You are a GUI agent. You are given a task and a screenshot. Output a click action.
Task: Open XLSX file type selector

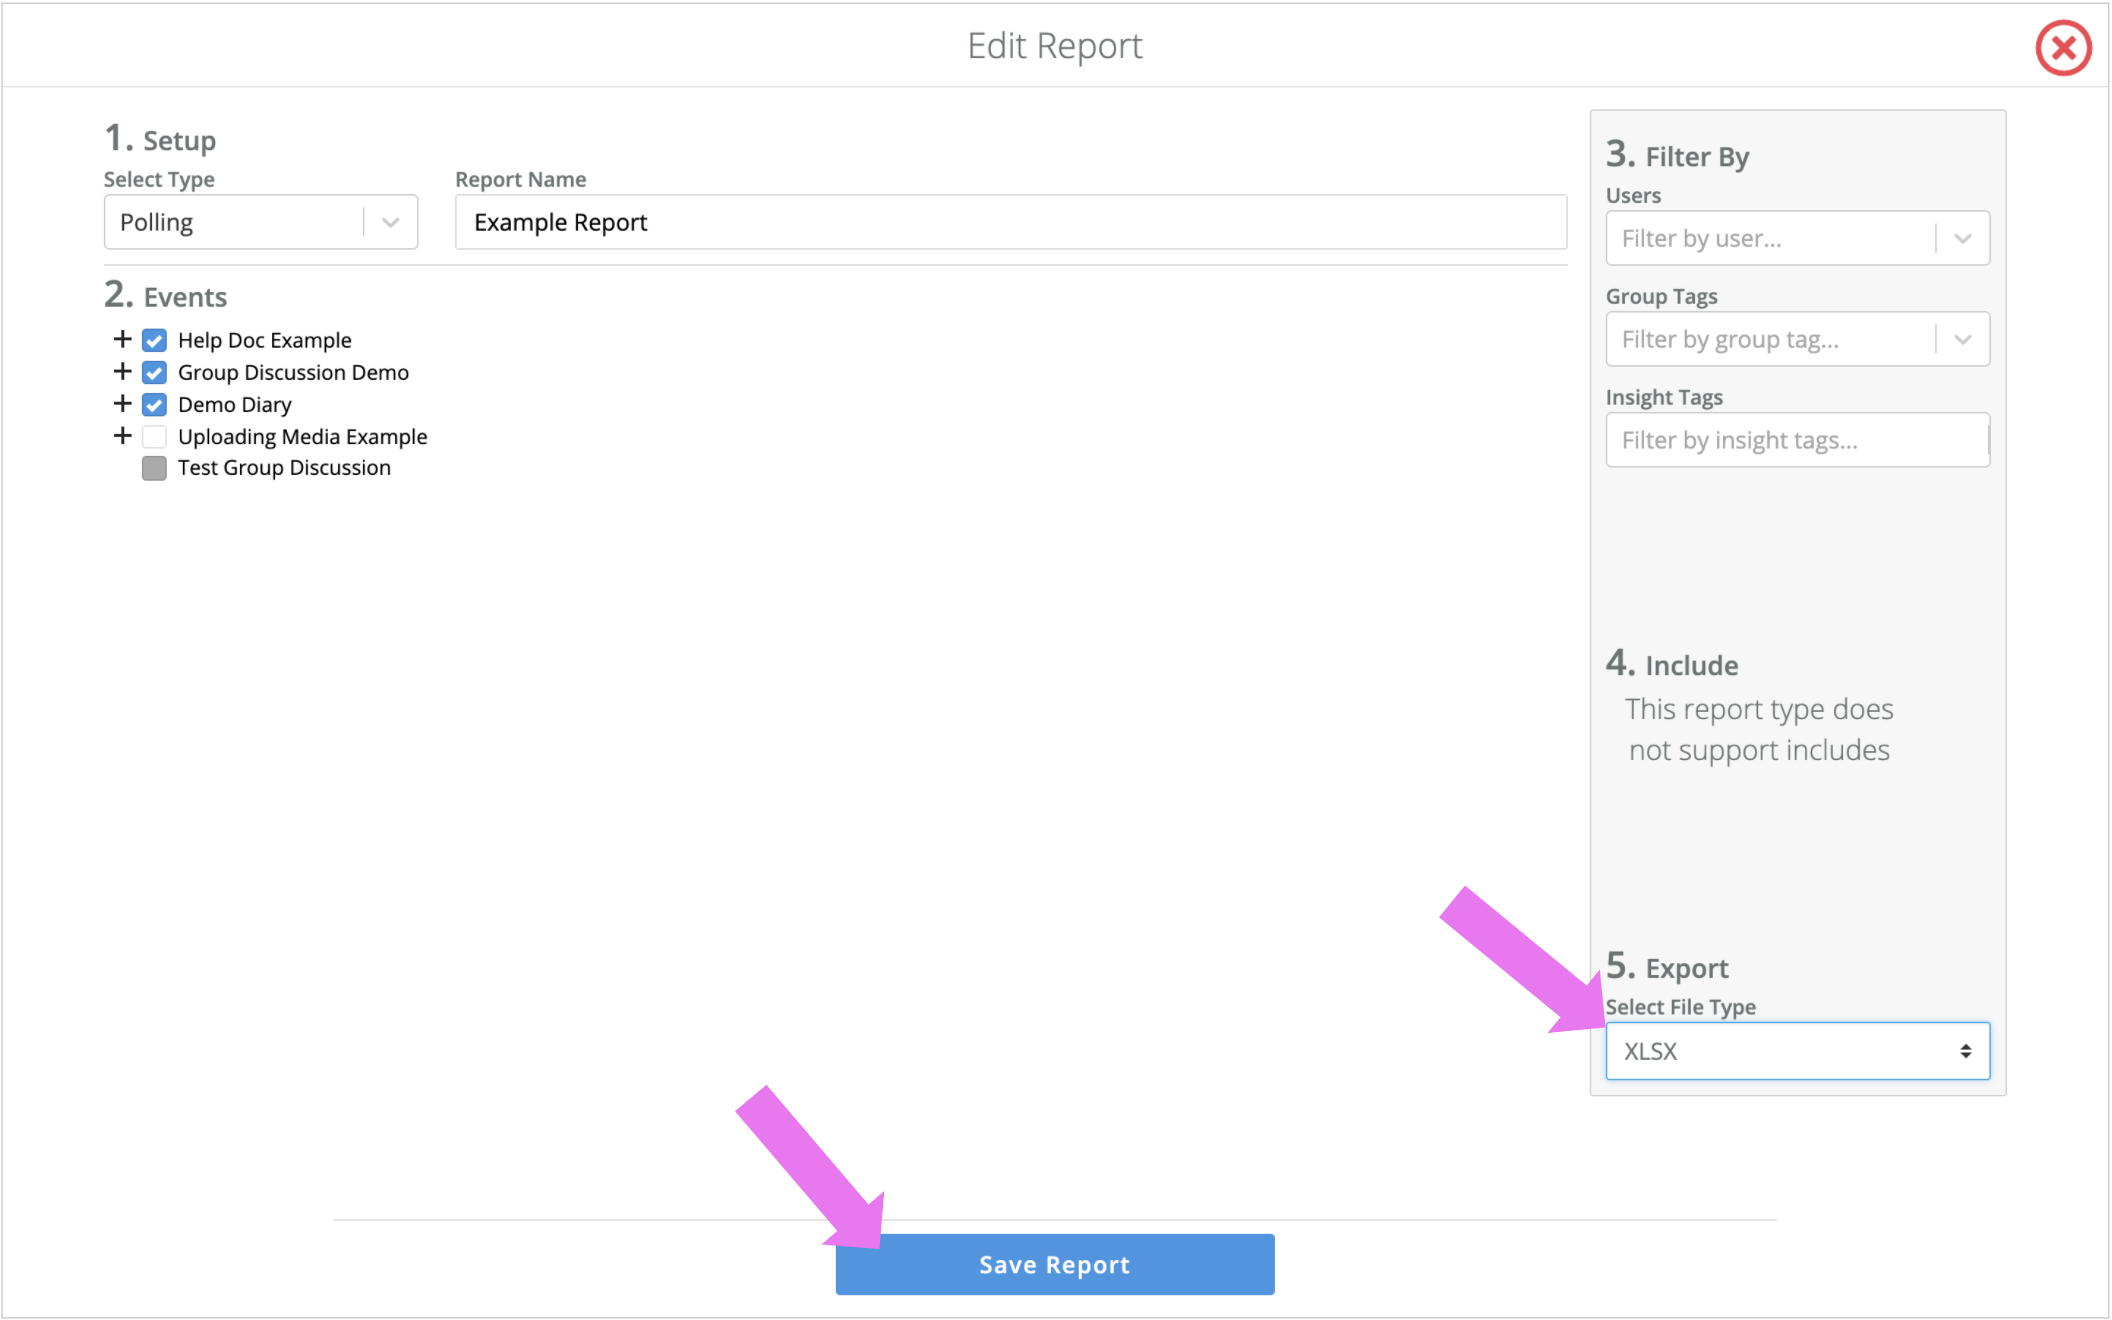pyautogui.click(x=1797, y=1051)
